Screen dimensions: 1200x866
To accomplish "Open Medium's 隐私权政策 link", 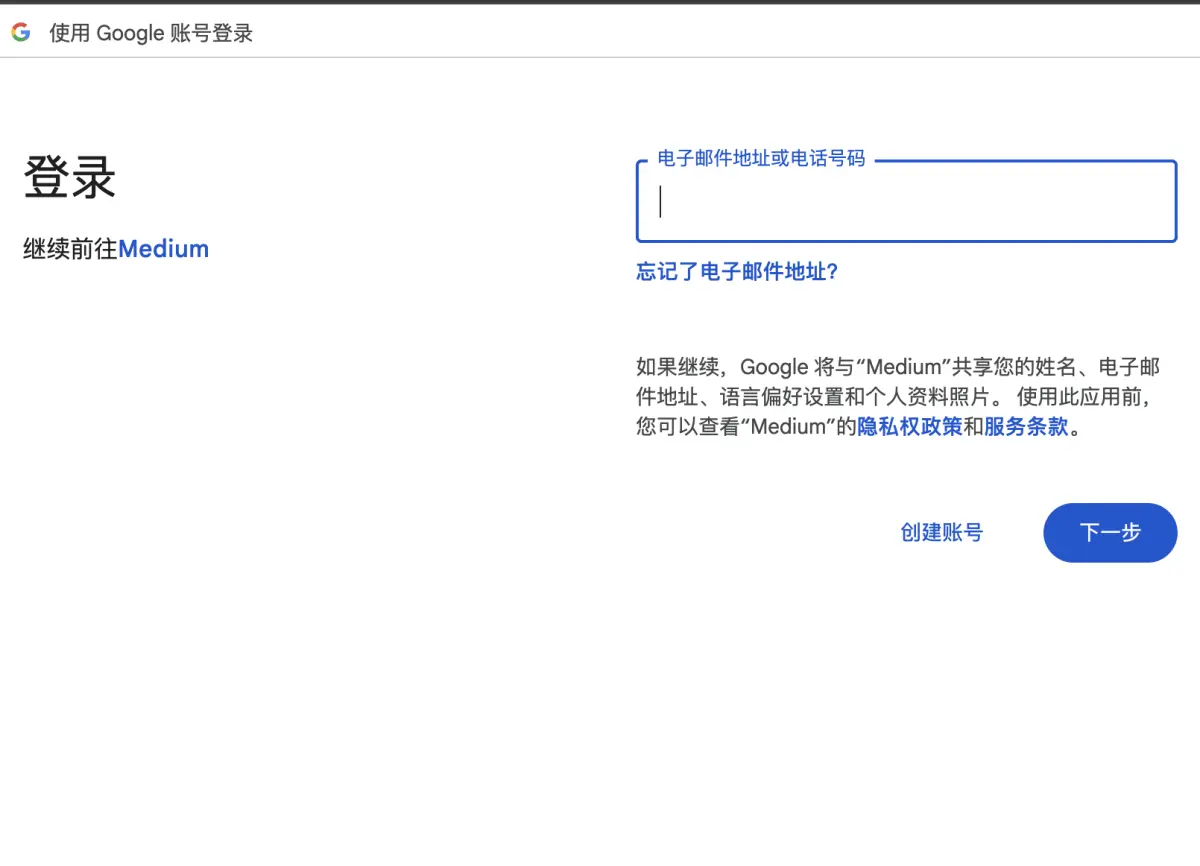I will coord(910,427).
